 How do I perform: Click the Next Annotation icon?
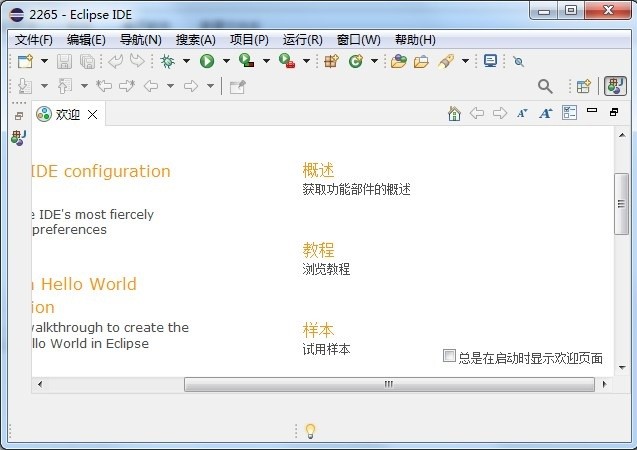[24, 86]
